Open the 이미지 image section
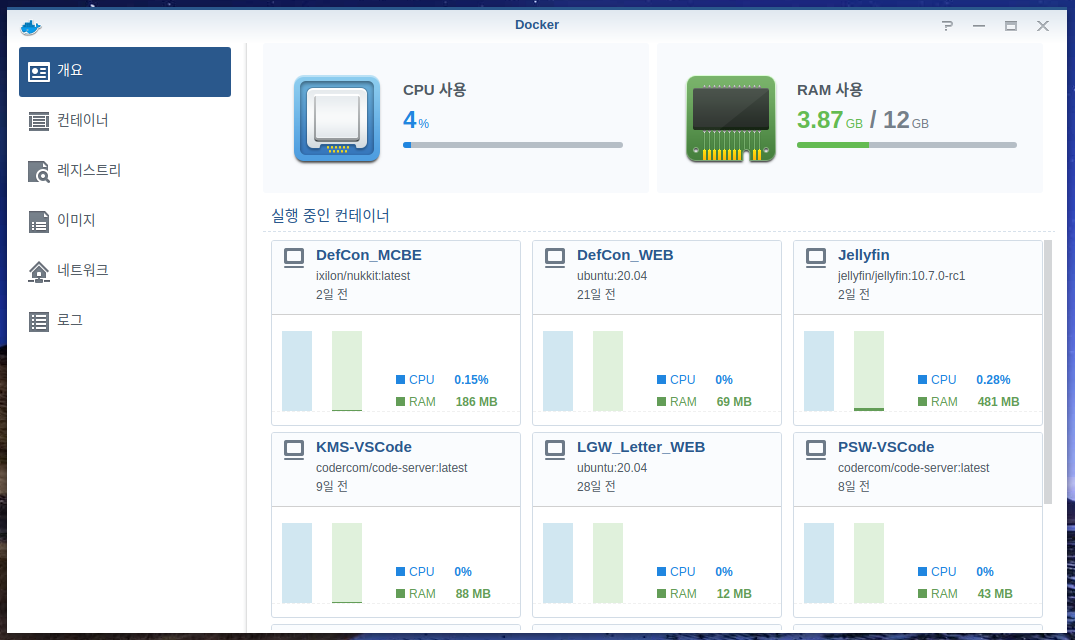Viewport: 1075px width, 640px height. pyautogui.click(x=125, y=221)
